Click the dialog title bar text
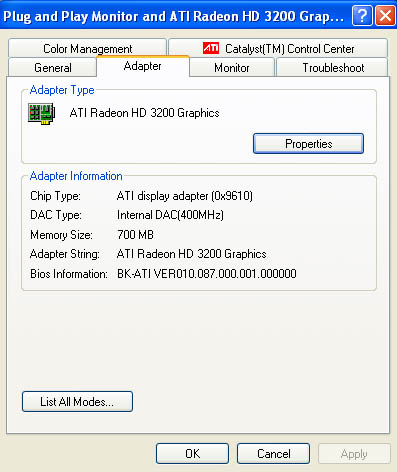Viewport: 397px width, 472px height. pyautogui.click(x=173, y=16)
